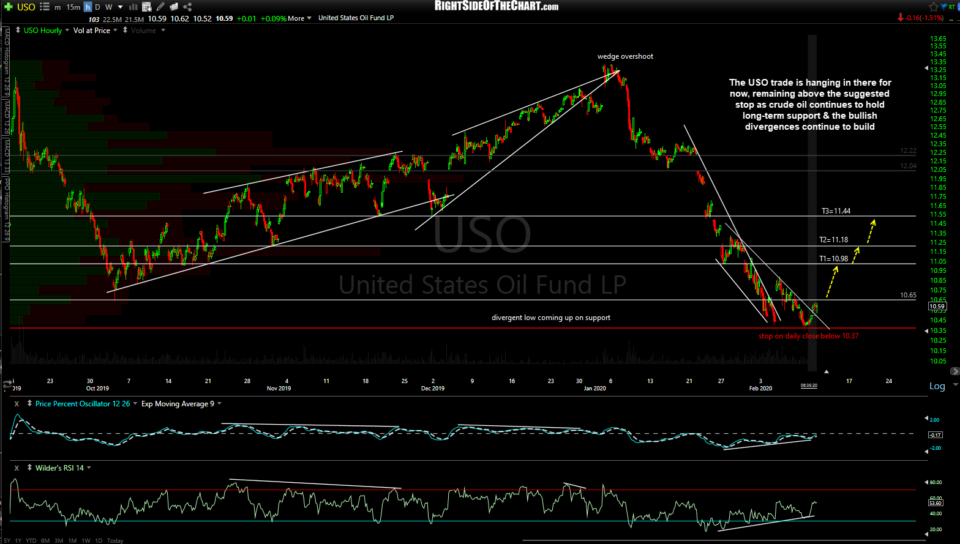This screenshot has height=544, width=960.
Task: Click the 12.04 price level label
Action: coord(908,166)
